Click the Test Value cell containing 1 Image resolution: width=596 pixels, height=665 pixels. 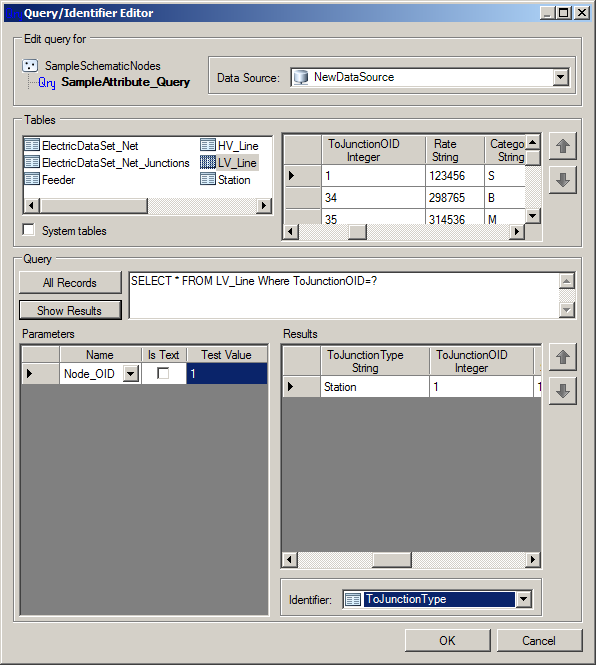tap(227, 374)
